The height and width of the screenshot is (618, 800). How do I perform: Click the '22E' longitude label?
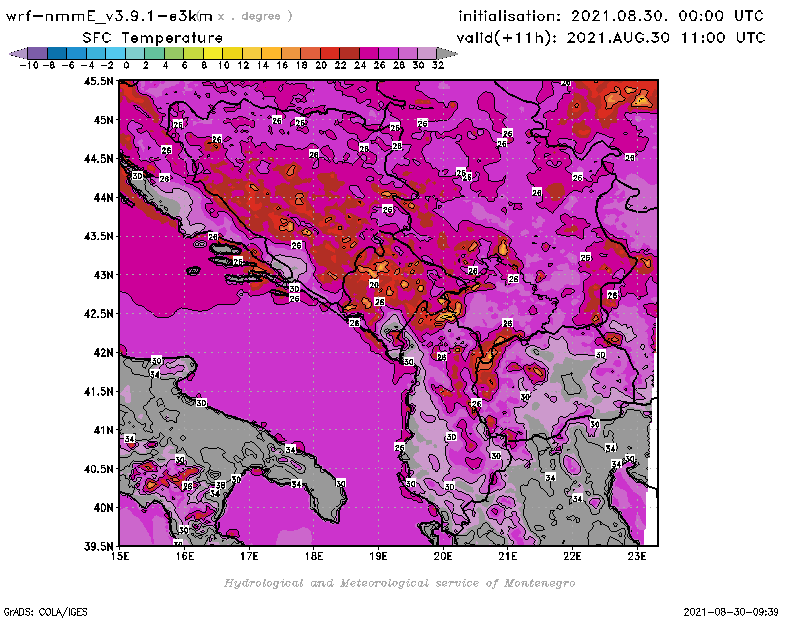pos(572,556)
